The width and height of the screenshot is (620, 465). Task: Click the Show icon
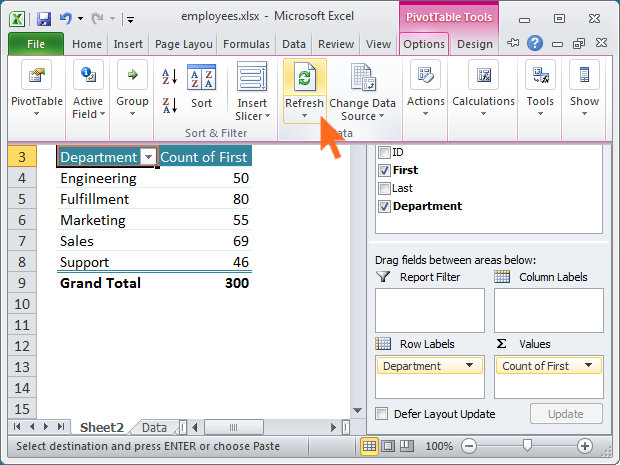pos(584,75)
